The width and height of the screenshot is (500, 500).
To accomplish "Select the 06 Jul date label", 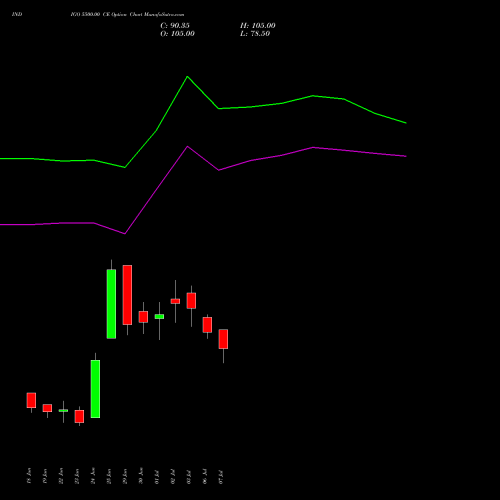I will (x=205, y=477).
